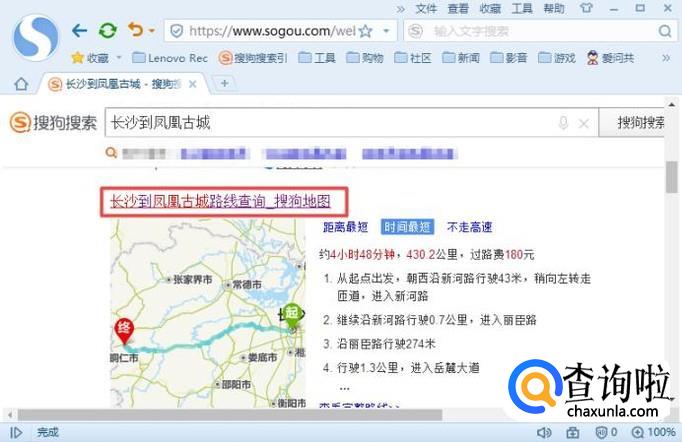Refresh the page with the green reload icon
Screen dimensions: 682x442
point(107,31)
